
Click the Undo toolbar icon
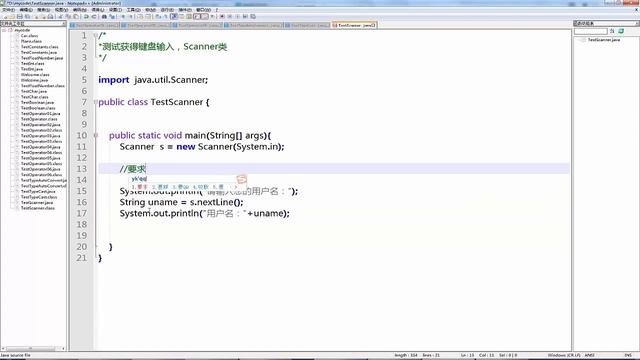coord(86,17)
